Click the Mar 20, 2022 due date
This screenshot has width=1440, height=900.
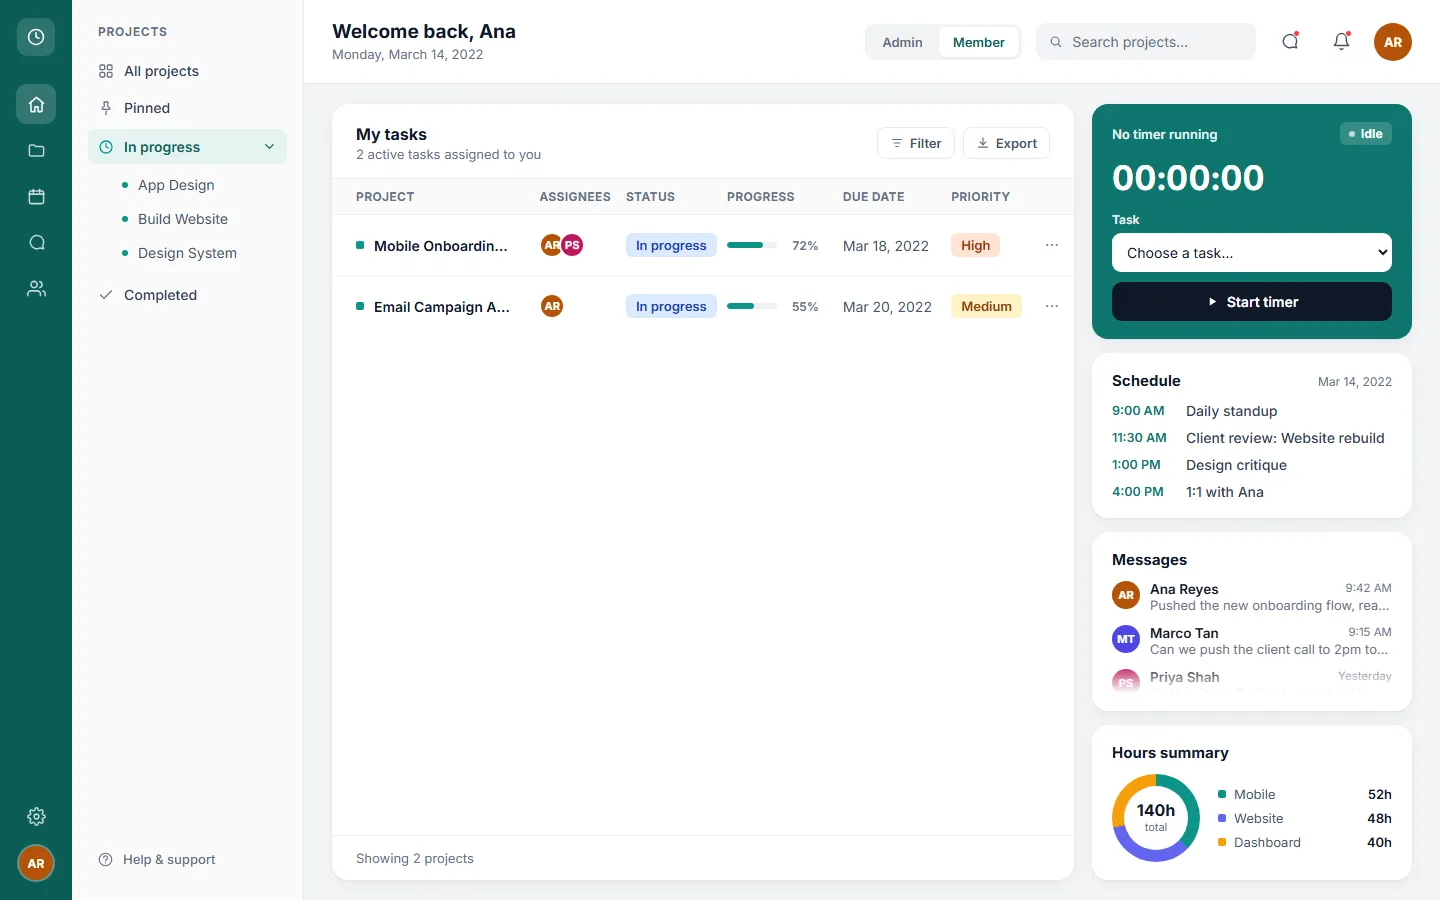(x=887, y=307)
